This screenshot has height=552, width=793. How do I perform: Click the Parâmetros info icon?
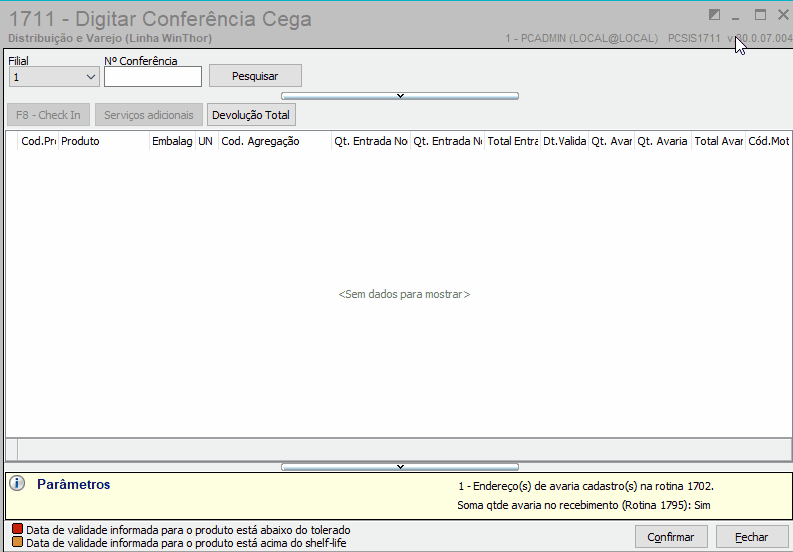point(17,484)
